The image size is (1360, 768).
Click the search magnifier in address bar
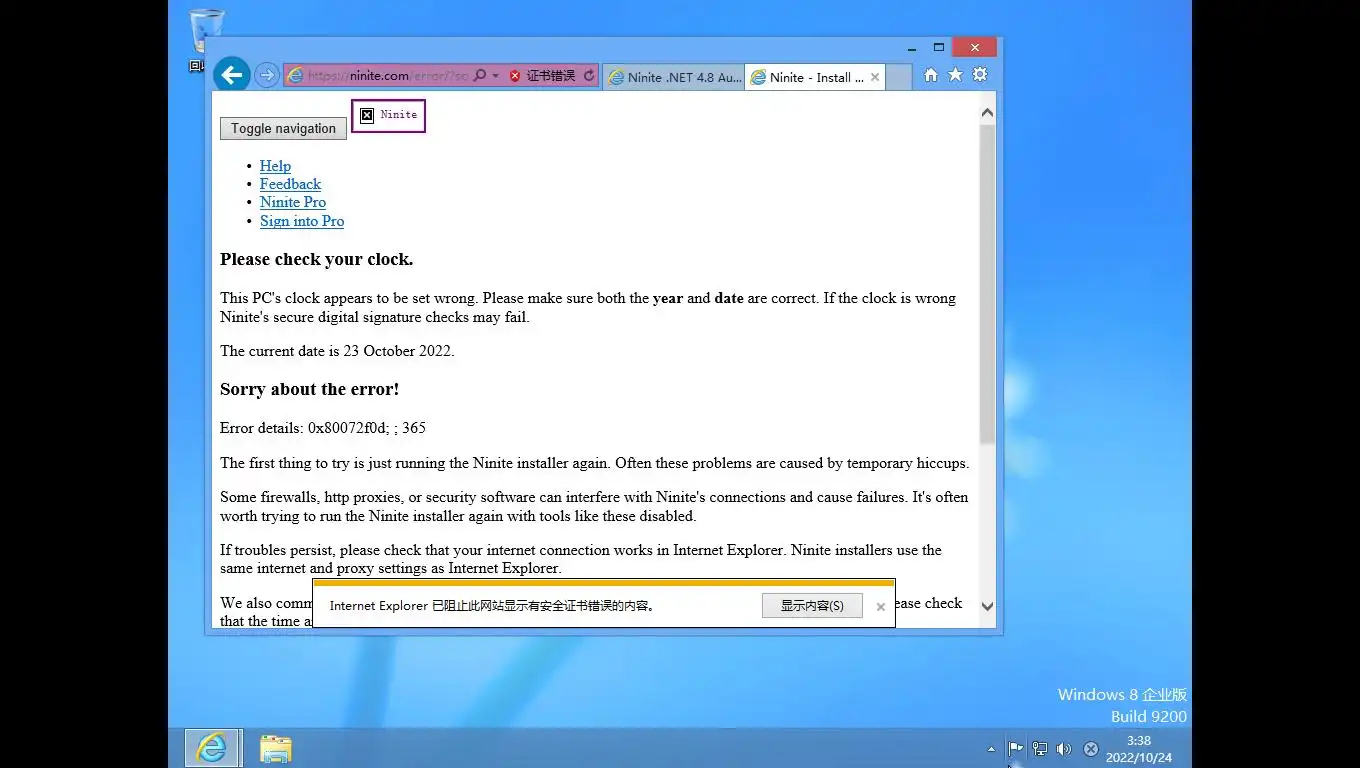coord(480,76)
